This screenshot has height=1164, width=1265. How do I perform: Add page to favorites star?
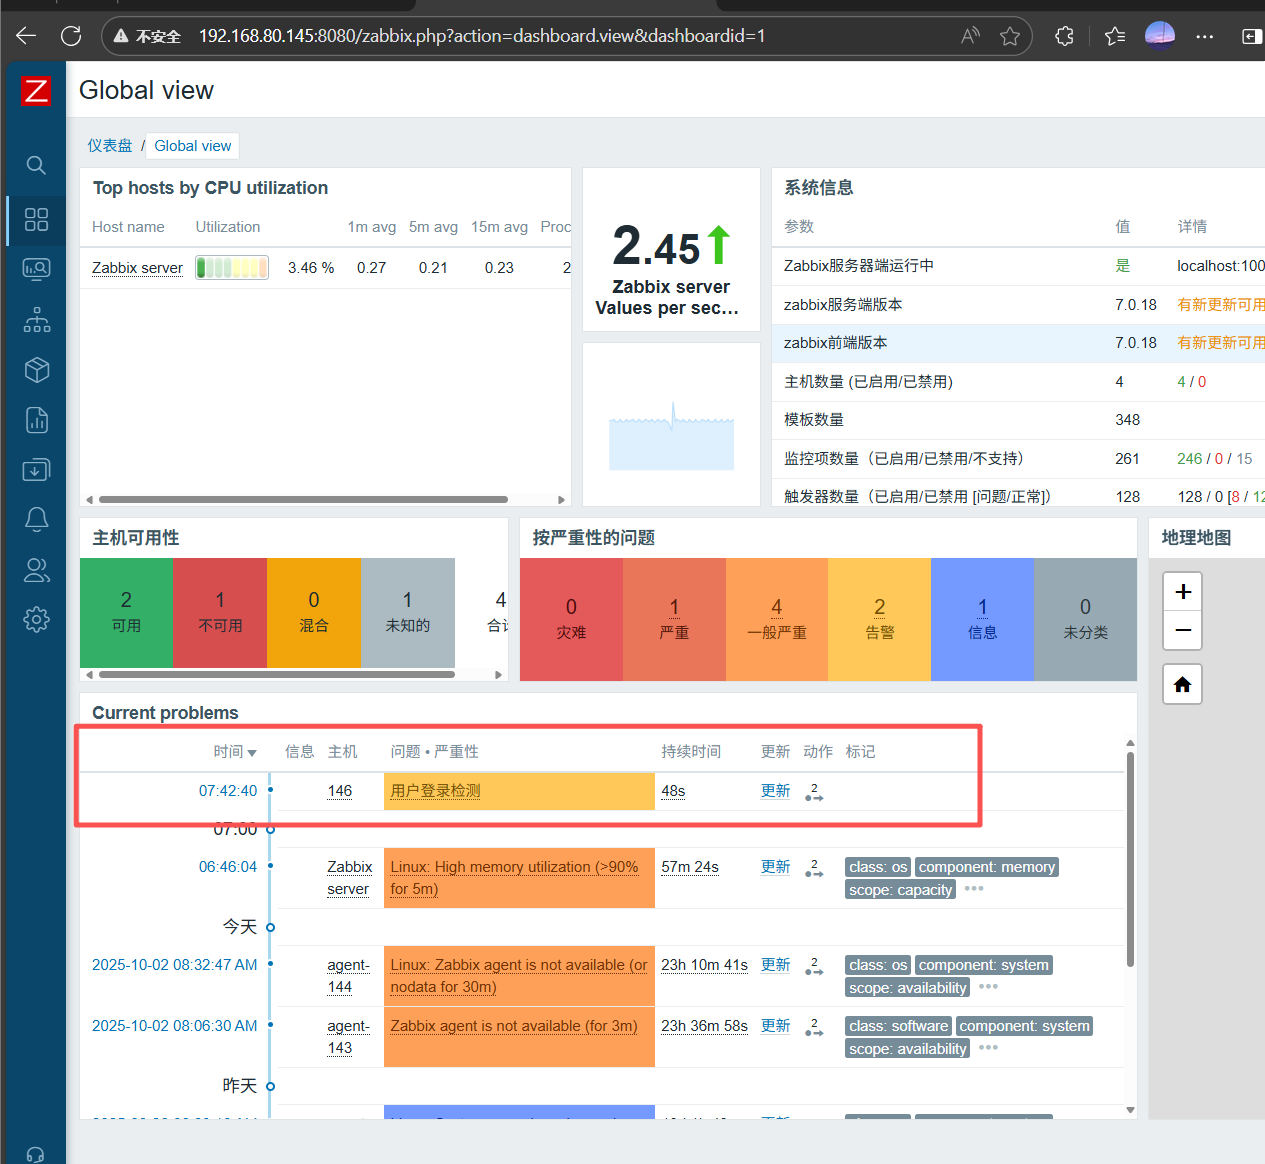(x=1010, y=36)
